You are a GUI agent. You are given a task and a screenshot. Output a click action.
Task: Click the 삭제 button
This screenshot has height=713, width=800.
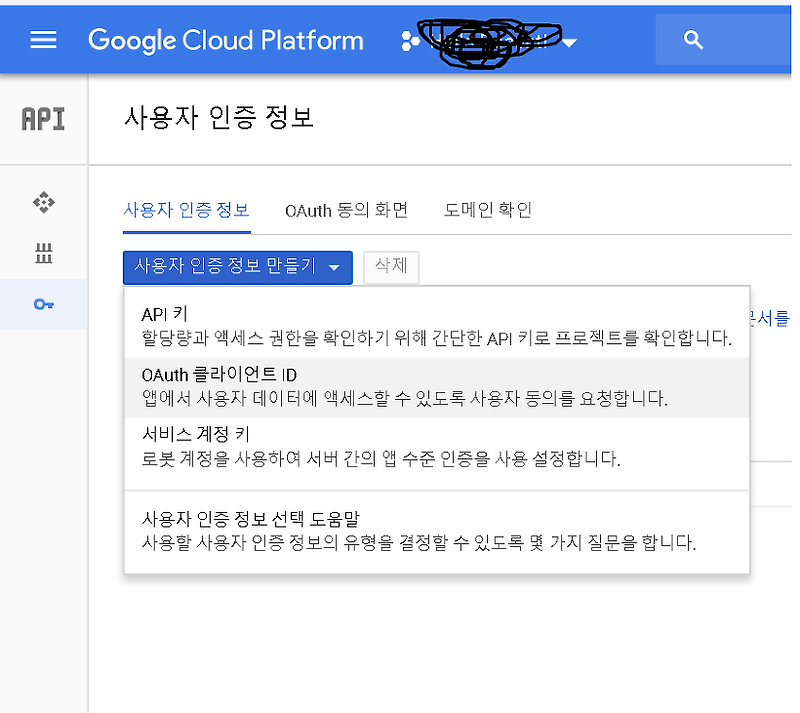click(x=391, y=267)
